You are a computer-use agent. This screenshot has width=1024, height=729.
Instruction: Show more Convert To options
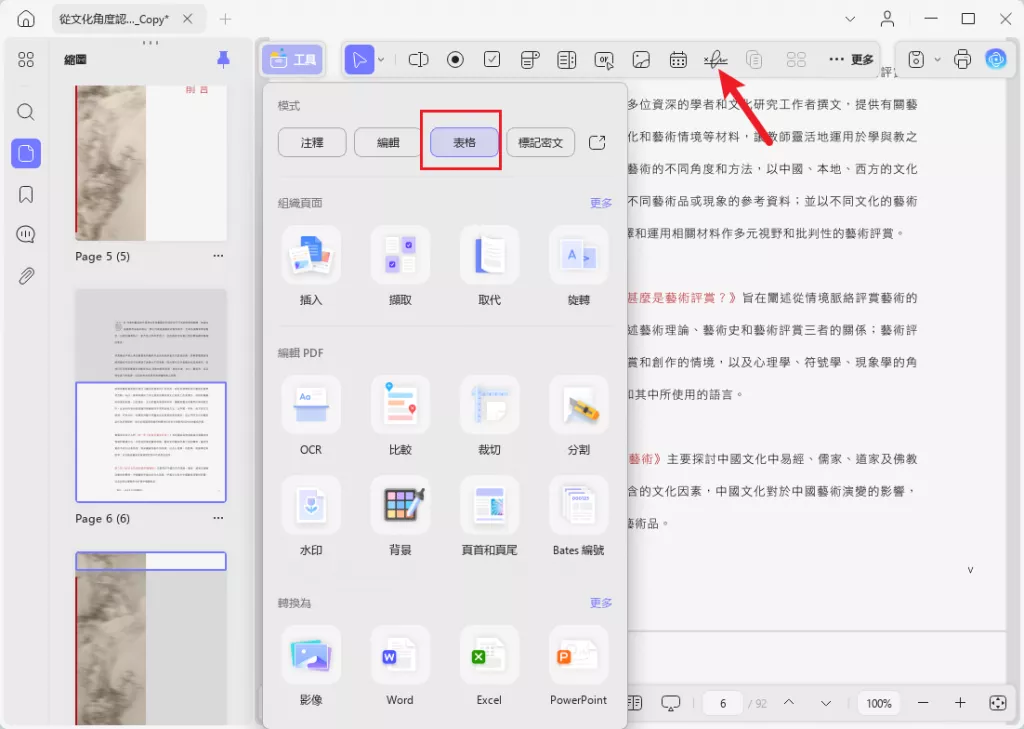tap(601, 603)
